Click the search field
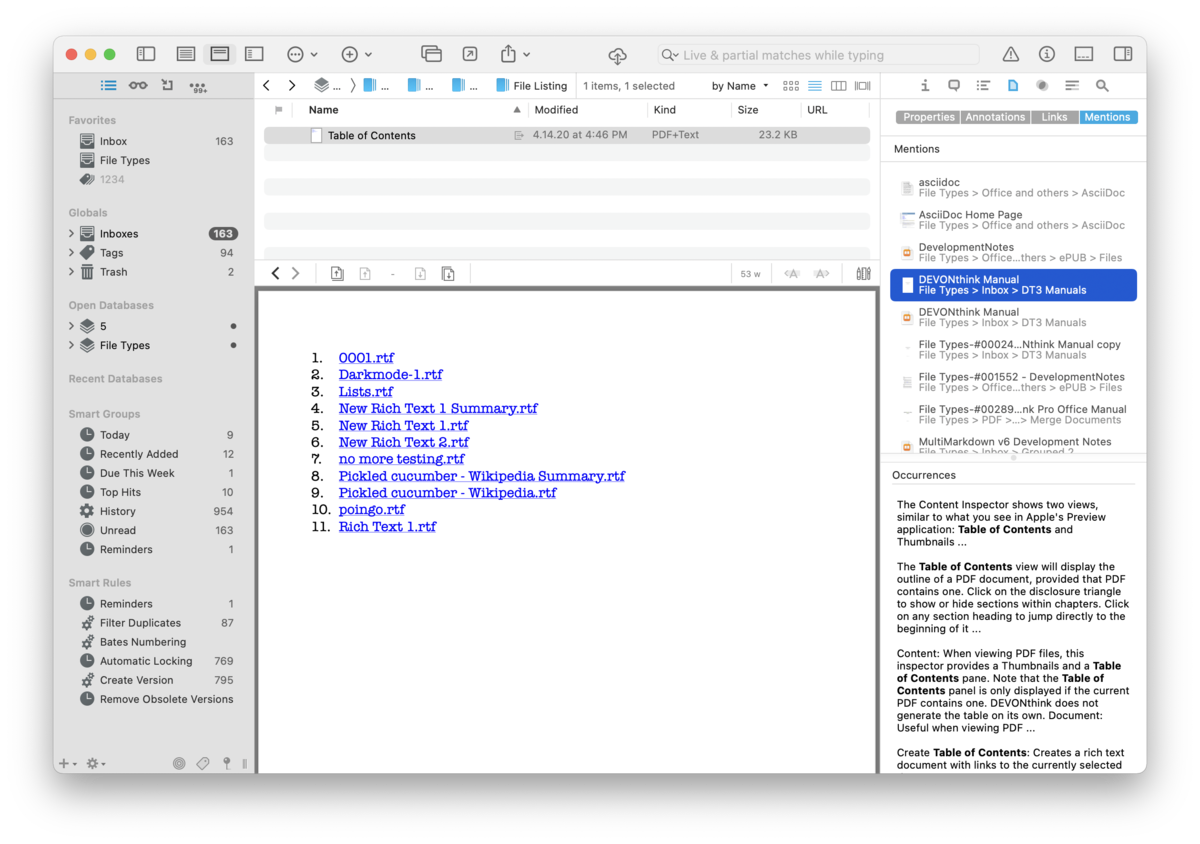Screen dimensions: 1200x844 click(818, 55)
